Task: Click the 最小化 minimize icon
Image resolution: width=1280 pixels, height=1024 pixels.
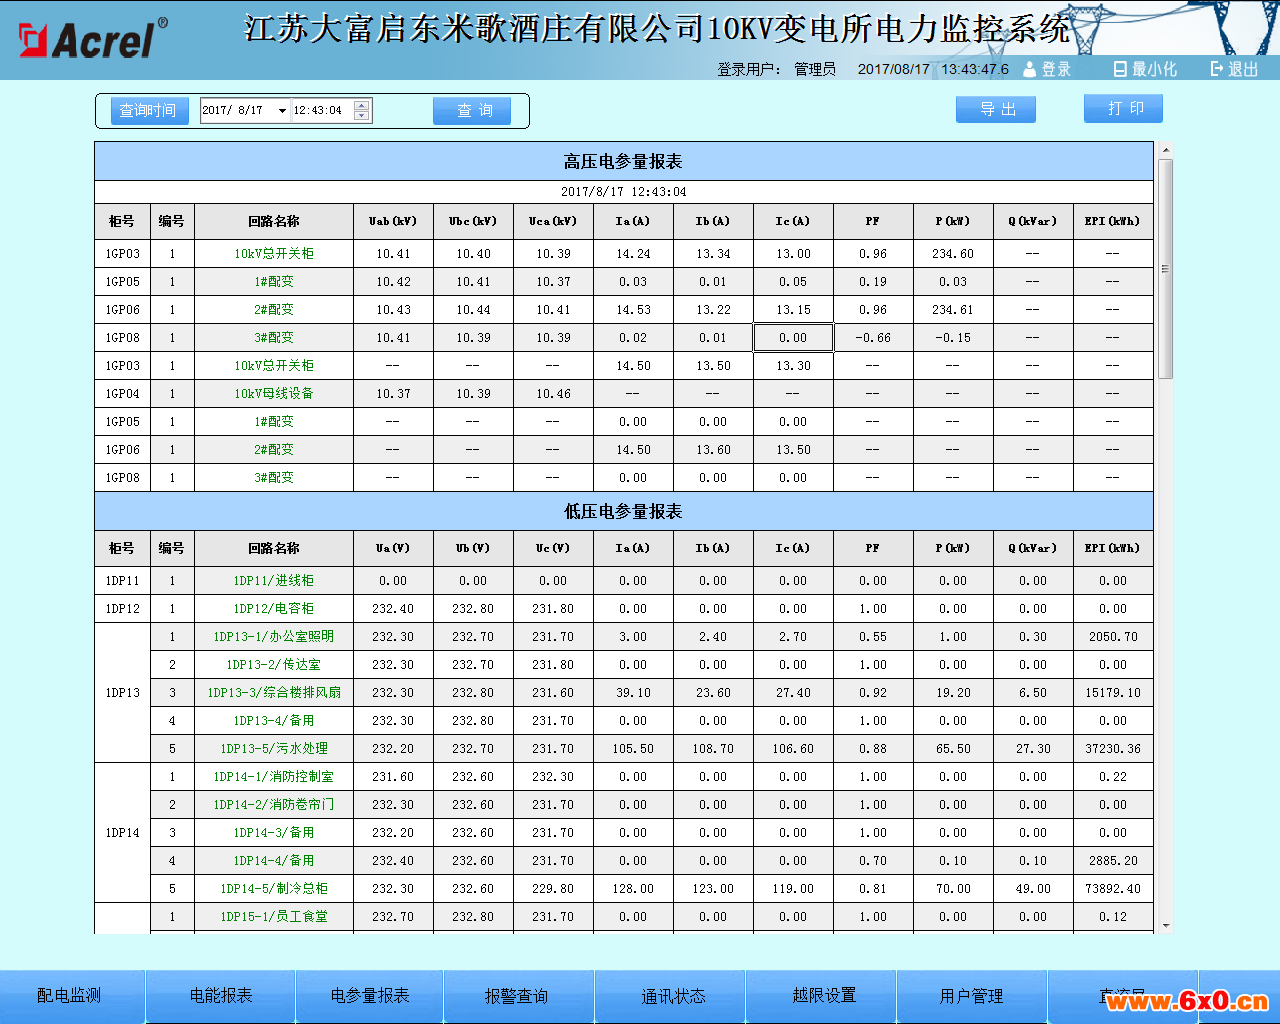Action: click(1120, 69)
